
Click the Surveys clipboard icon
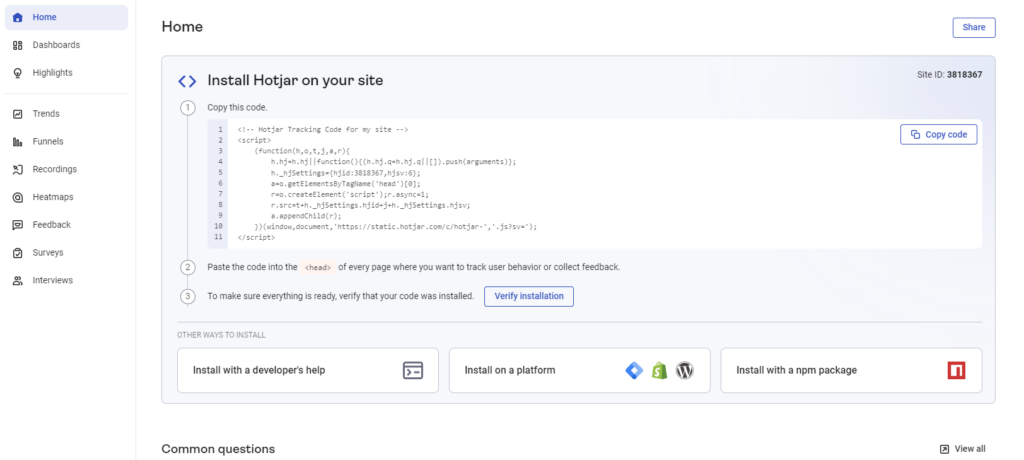(18, 253)
